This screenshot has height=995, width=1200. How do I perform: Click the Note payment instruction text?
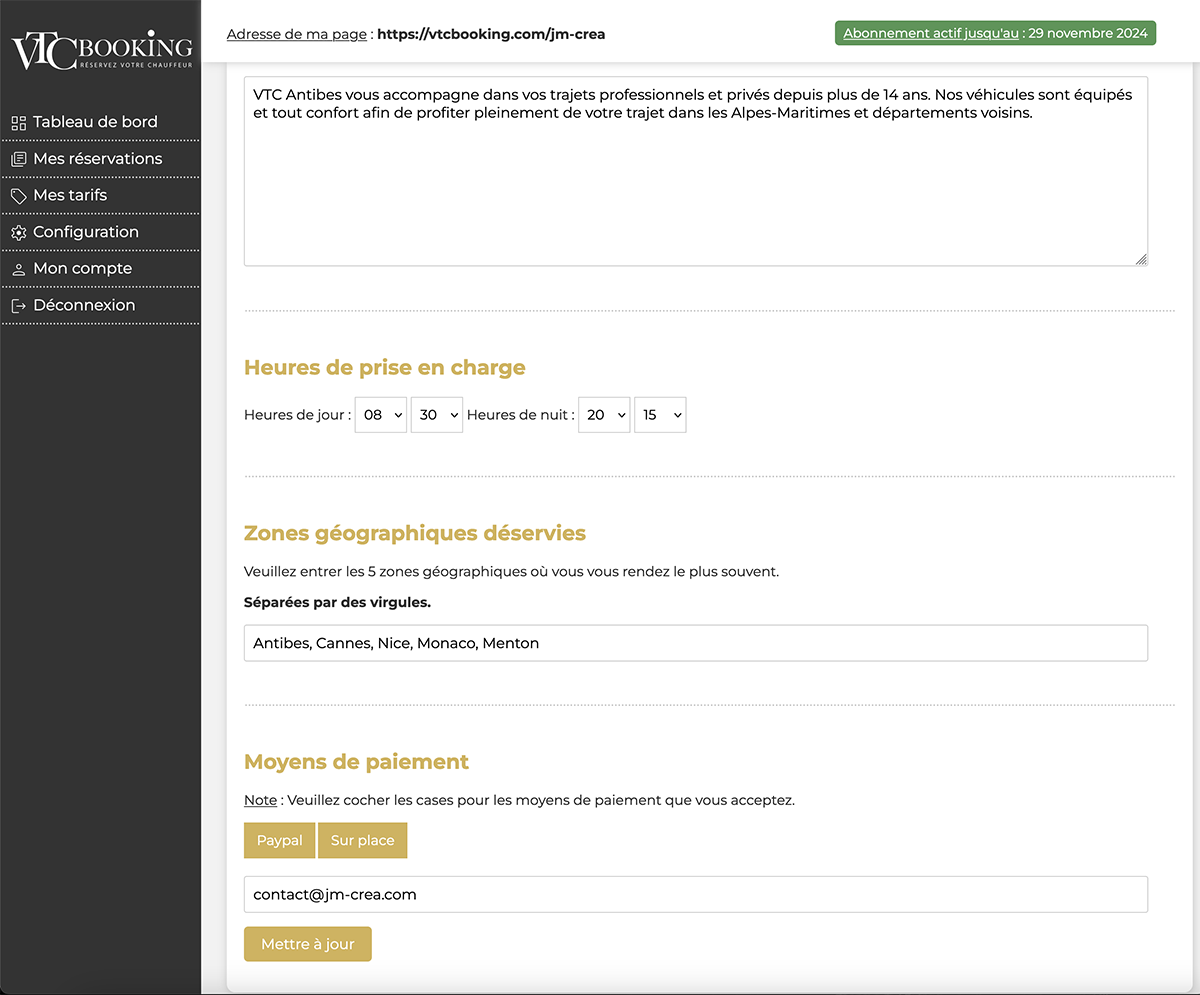[x=519, y=801]
